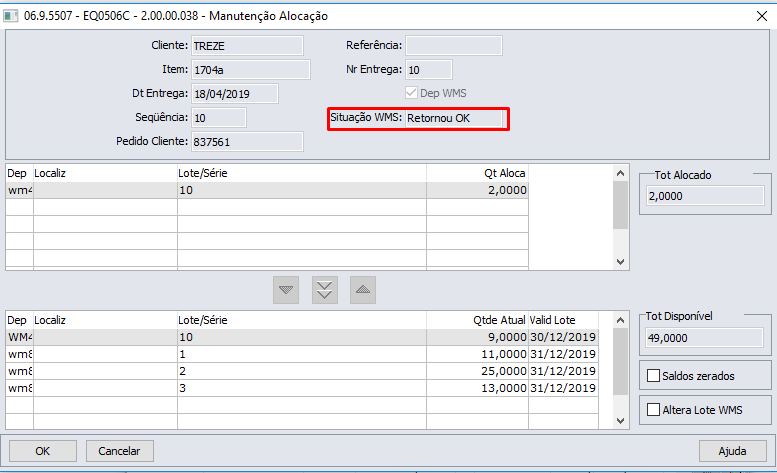Click the move-up arrow icon
777x473 pixels.
[363, 290]
